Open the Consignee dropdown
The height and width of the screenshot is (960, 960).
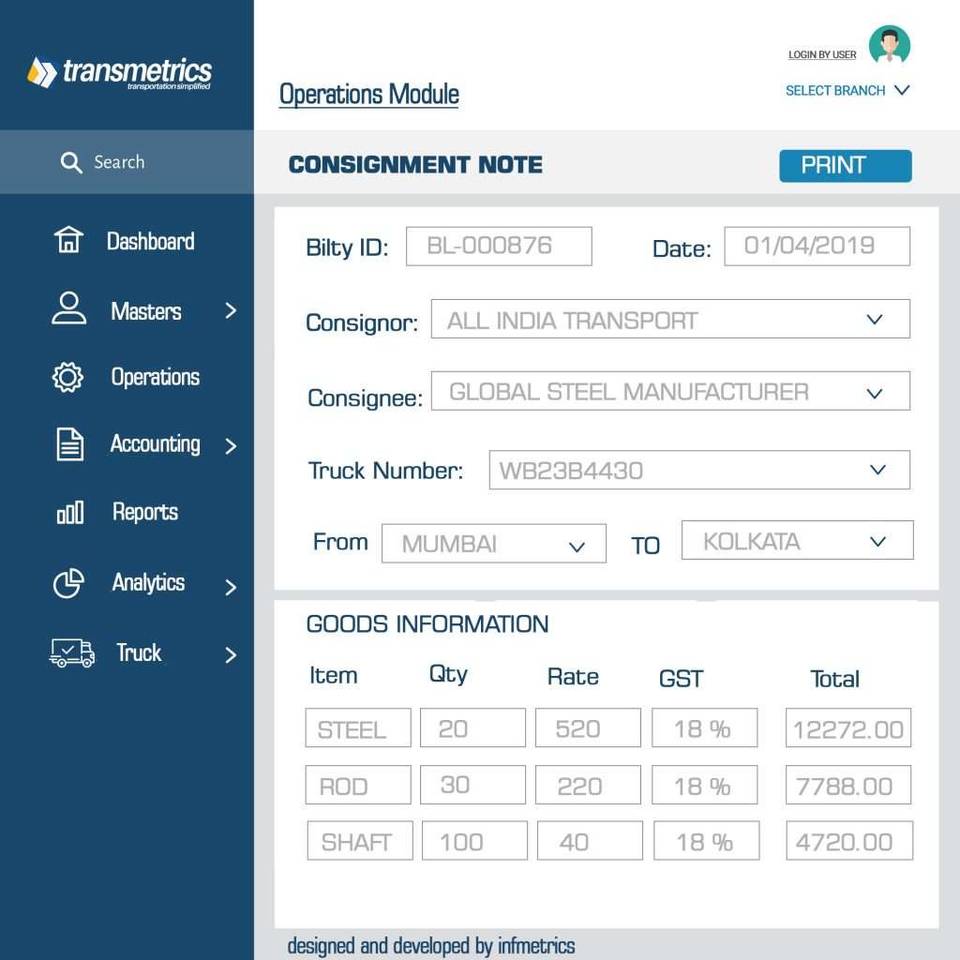pyautogui.click(x=670, y=391)
